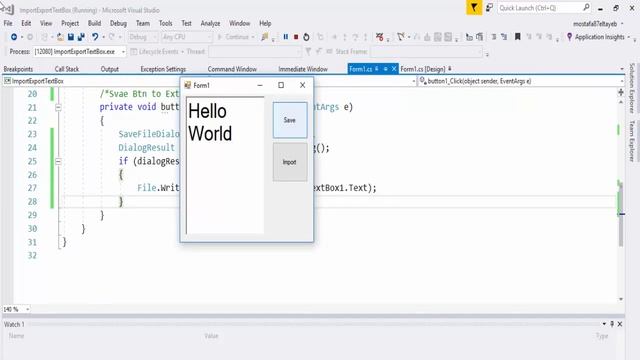Click the feedback icon beside Quick Launch
The image size is (640, 360).
pyautogui.click(x=489, y=7)
